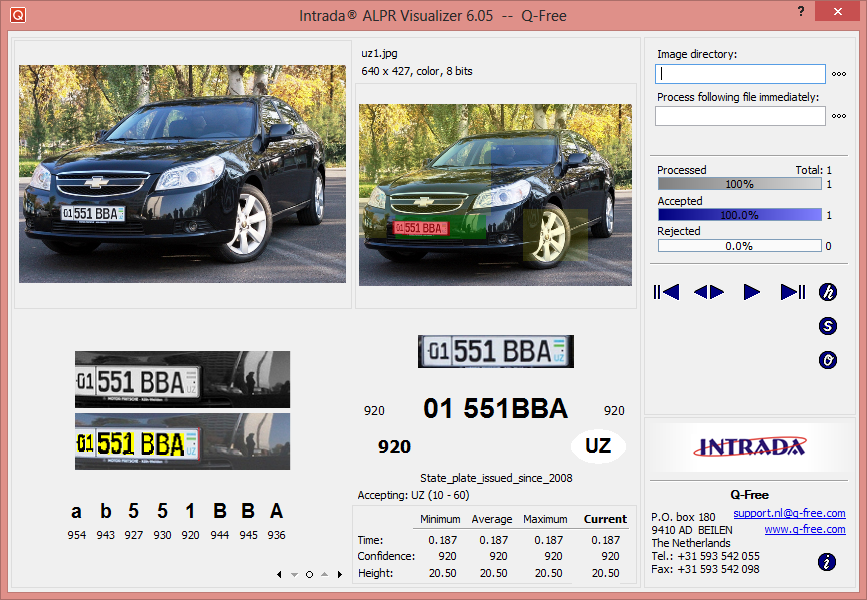
Task: Jump to first image with skip-back button
Action: pyautogui.click(x=666, y=292)
